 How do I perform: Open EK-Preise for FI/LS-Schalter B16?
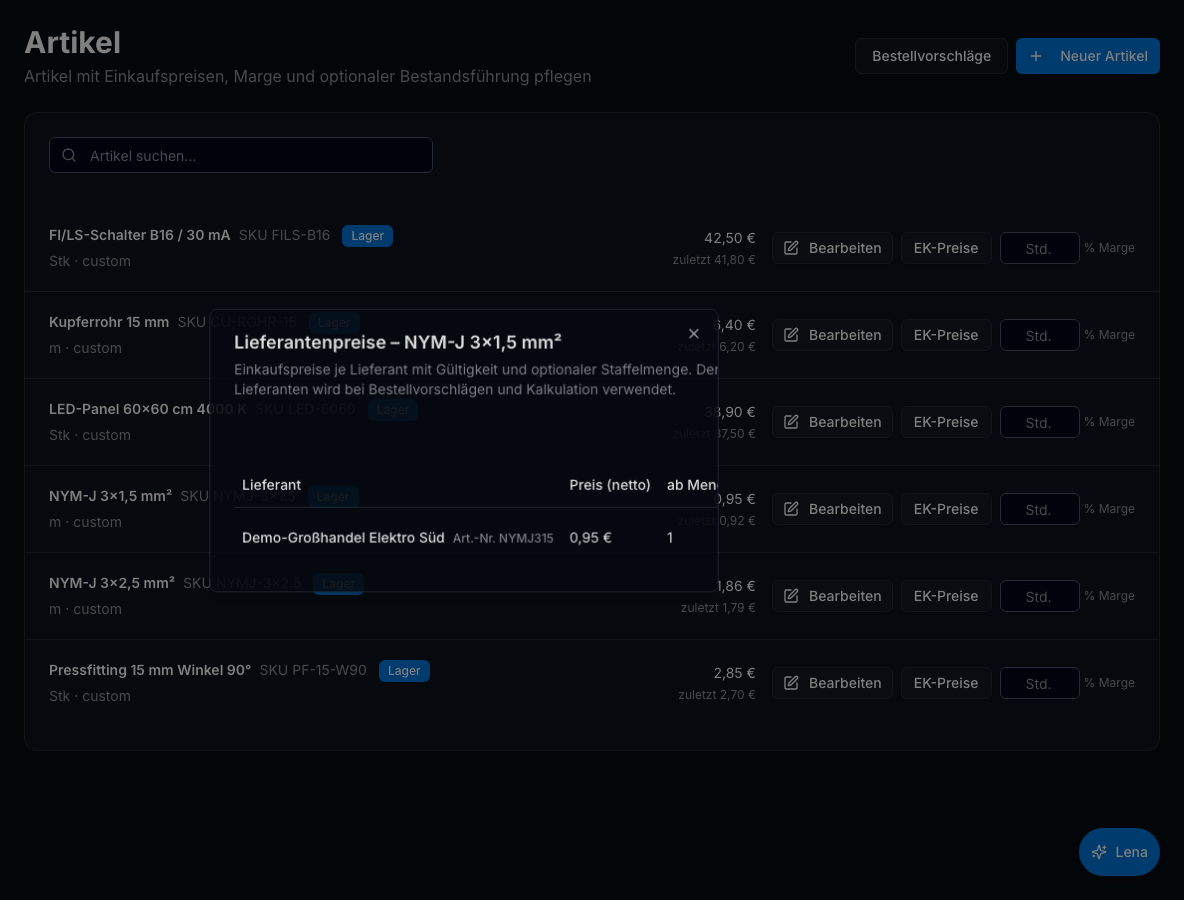[945, 248]
